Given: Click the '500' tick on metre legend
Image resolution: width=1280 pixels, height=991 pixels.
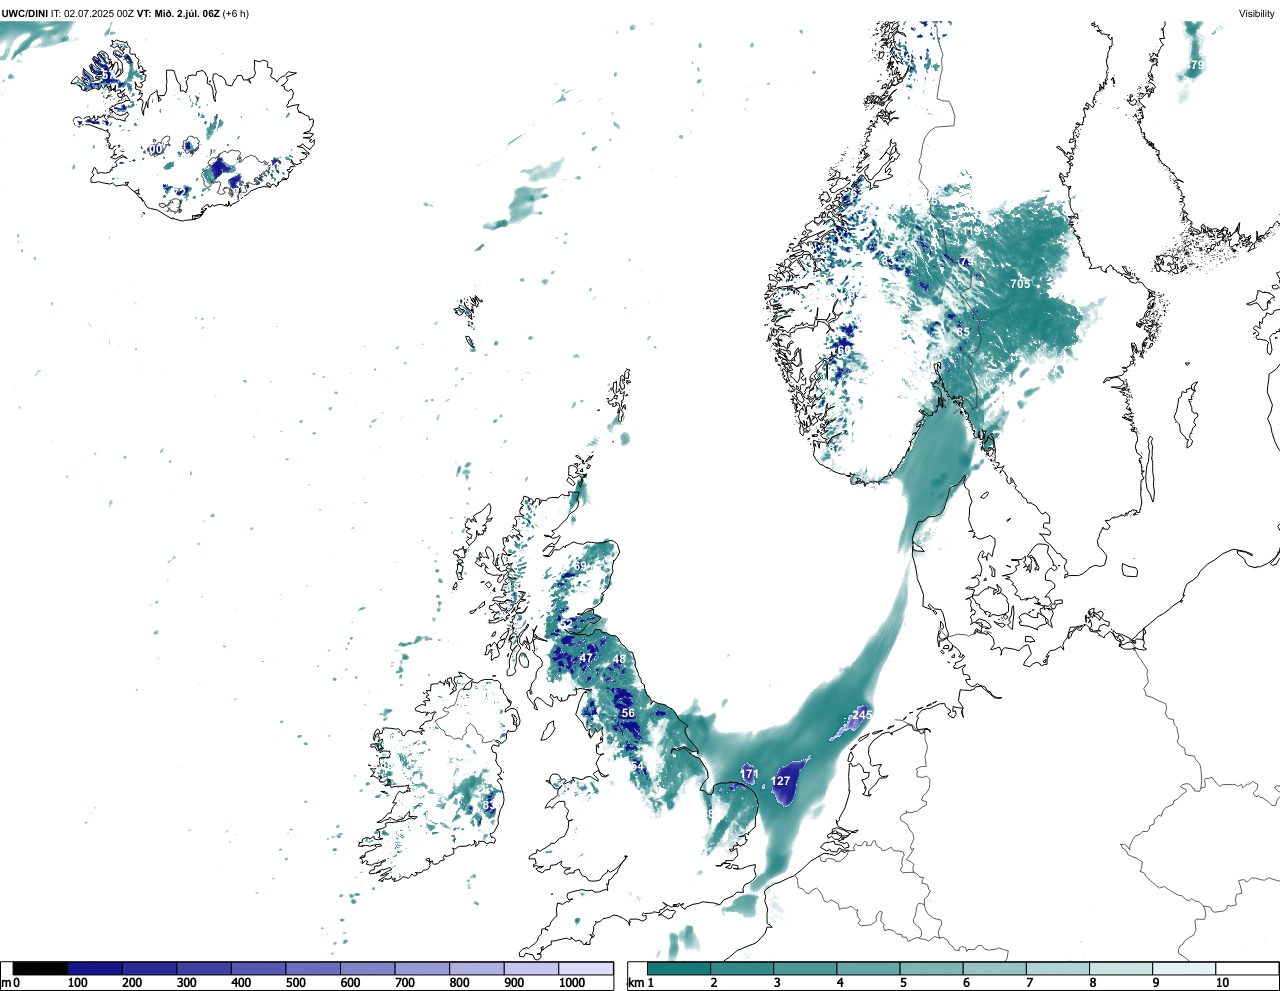Looking at the screenshot, I should tap(295, 983).
